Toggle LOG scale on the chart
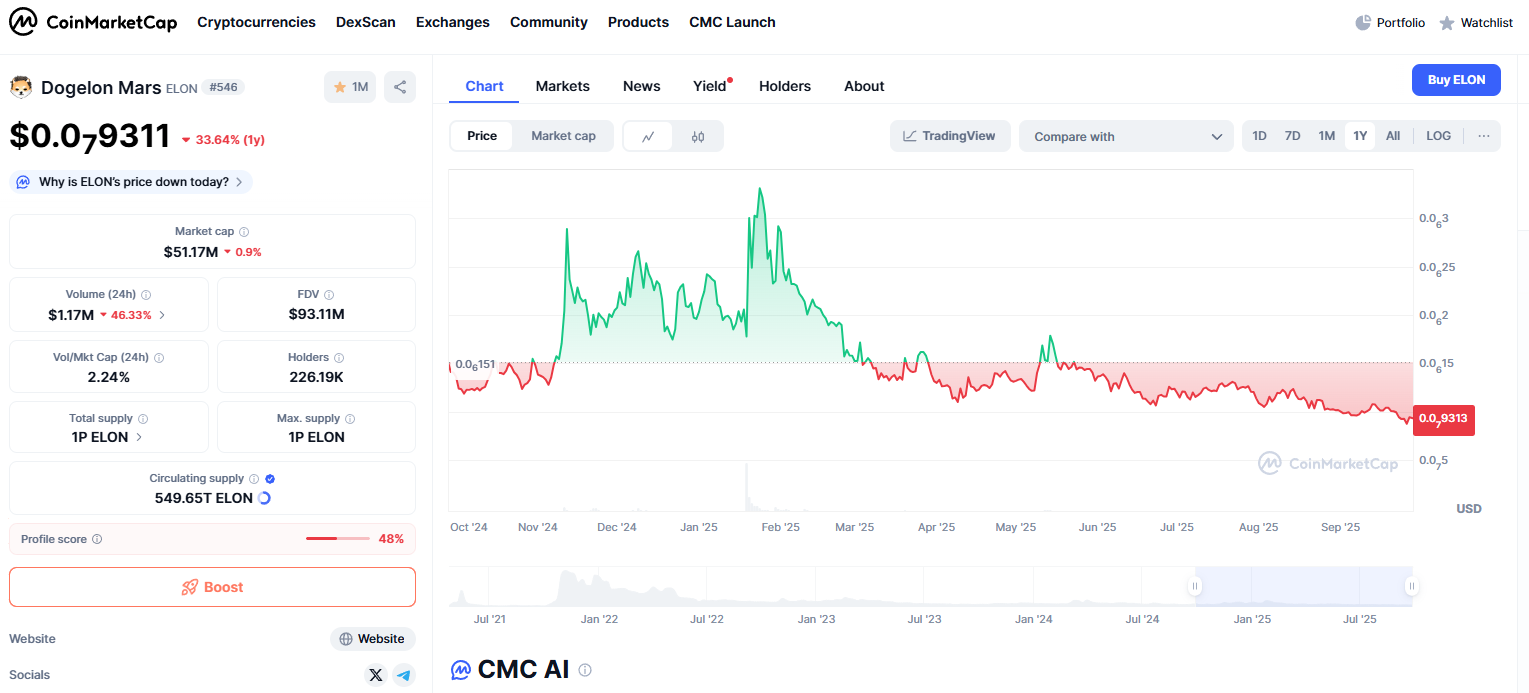This screenshot has height=693, width=1529. coord(1438,136)
